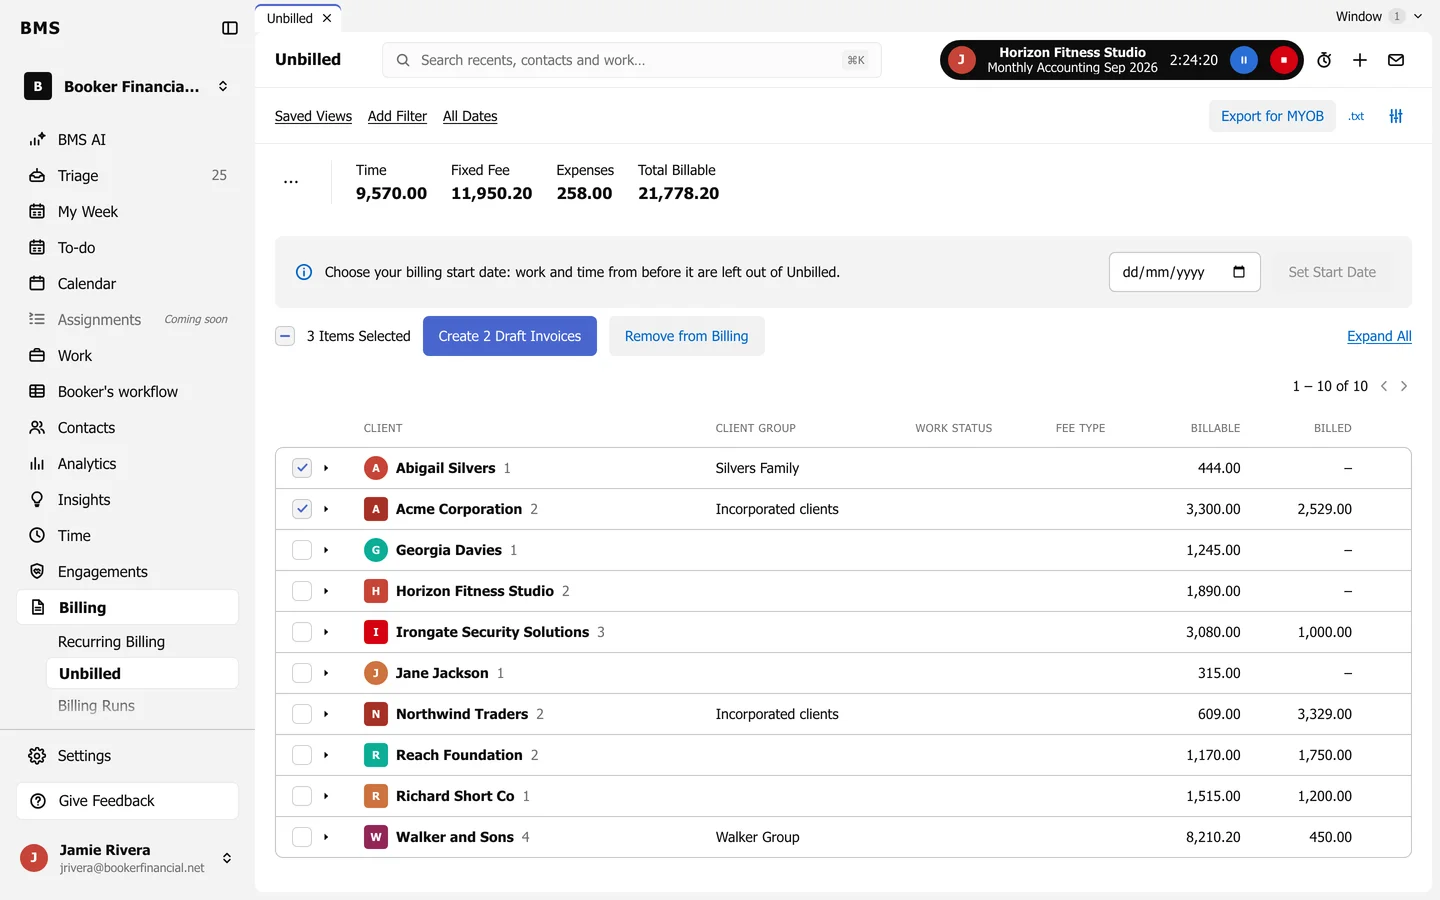Image resolution: width=1440 pixels, height=900 pixels.
Task: Open the mail inbox icon
Action: 1396,60
